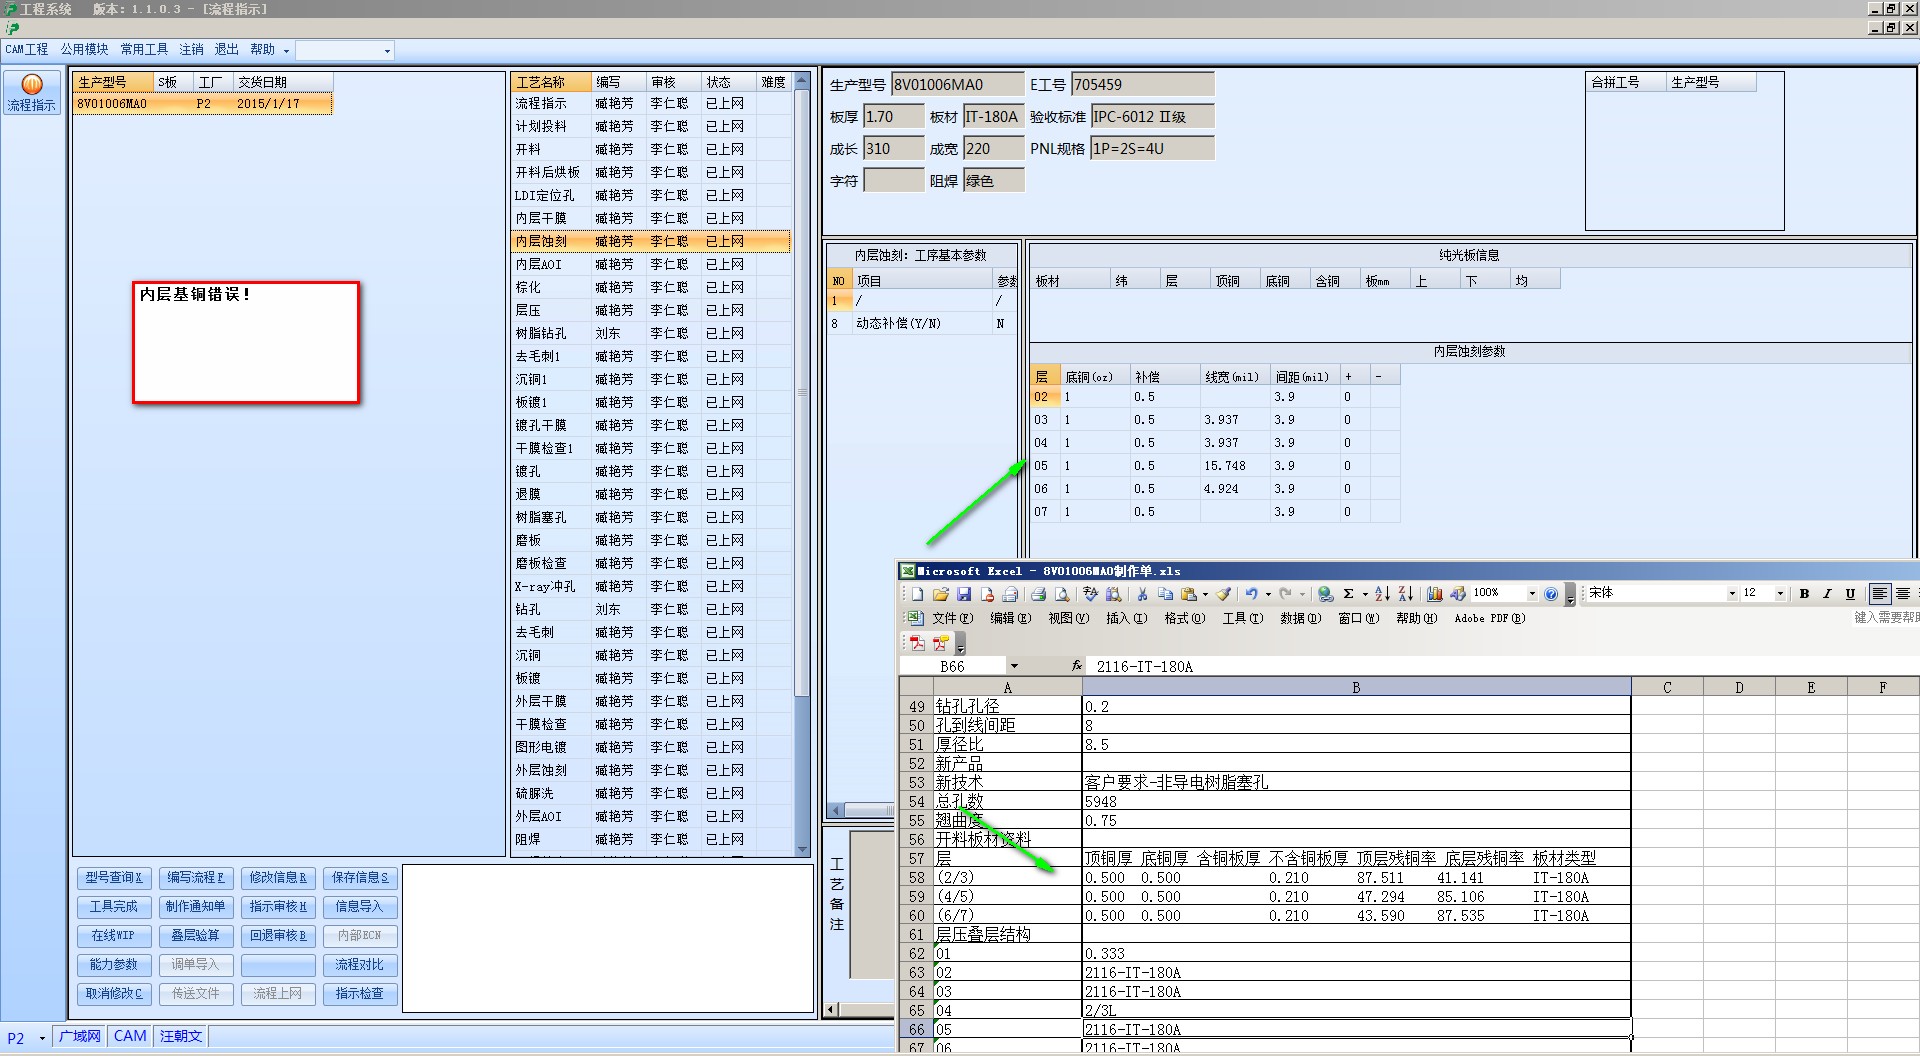Toggle italic formatting in Excel
The image size is (1920, 1056).
(1827, 594)
